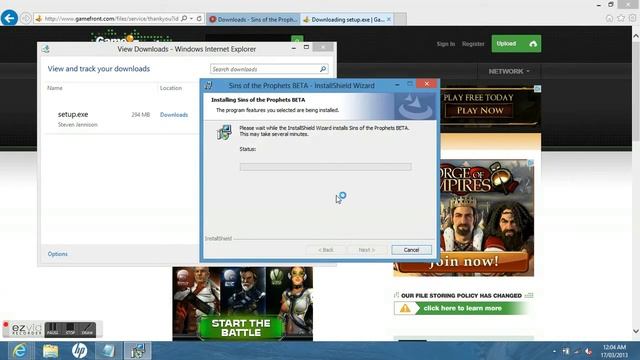Click the favorites star icon
The width and height of the screenshot is (640, 360).
621,18
